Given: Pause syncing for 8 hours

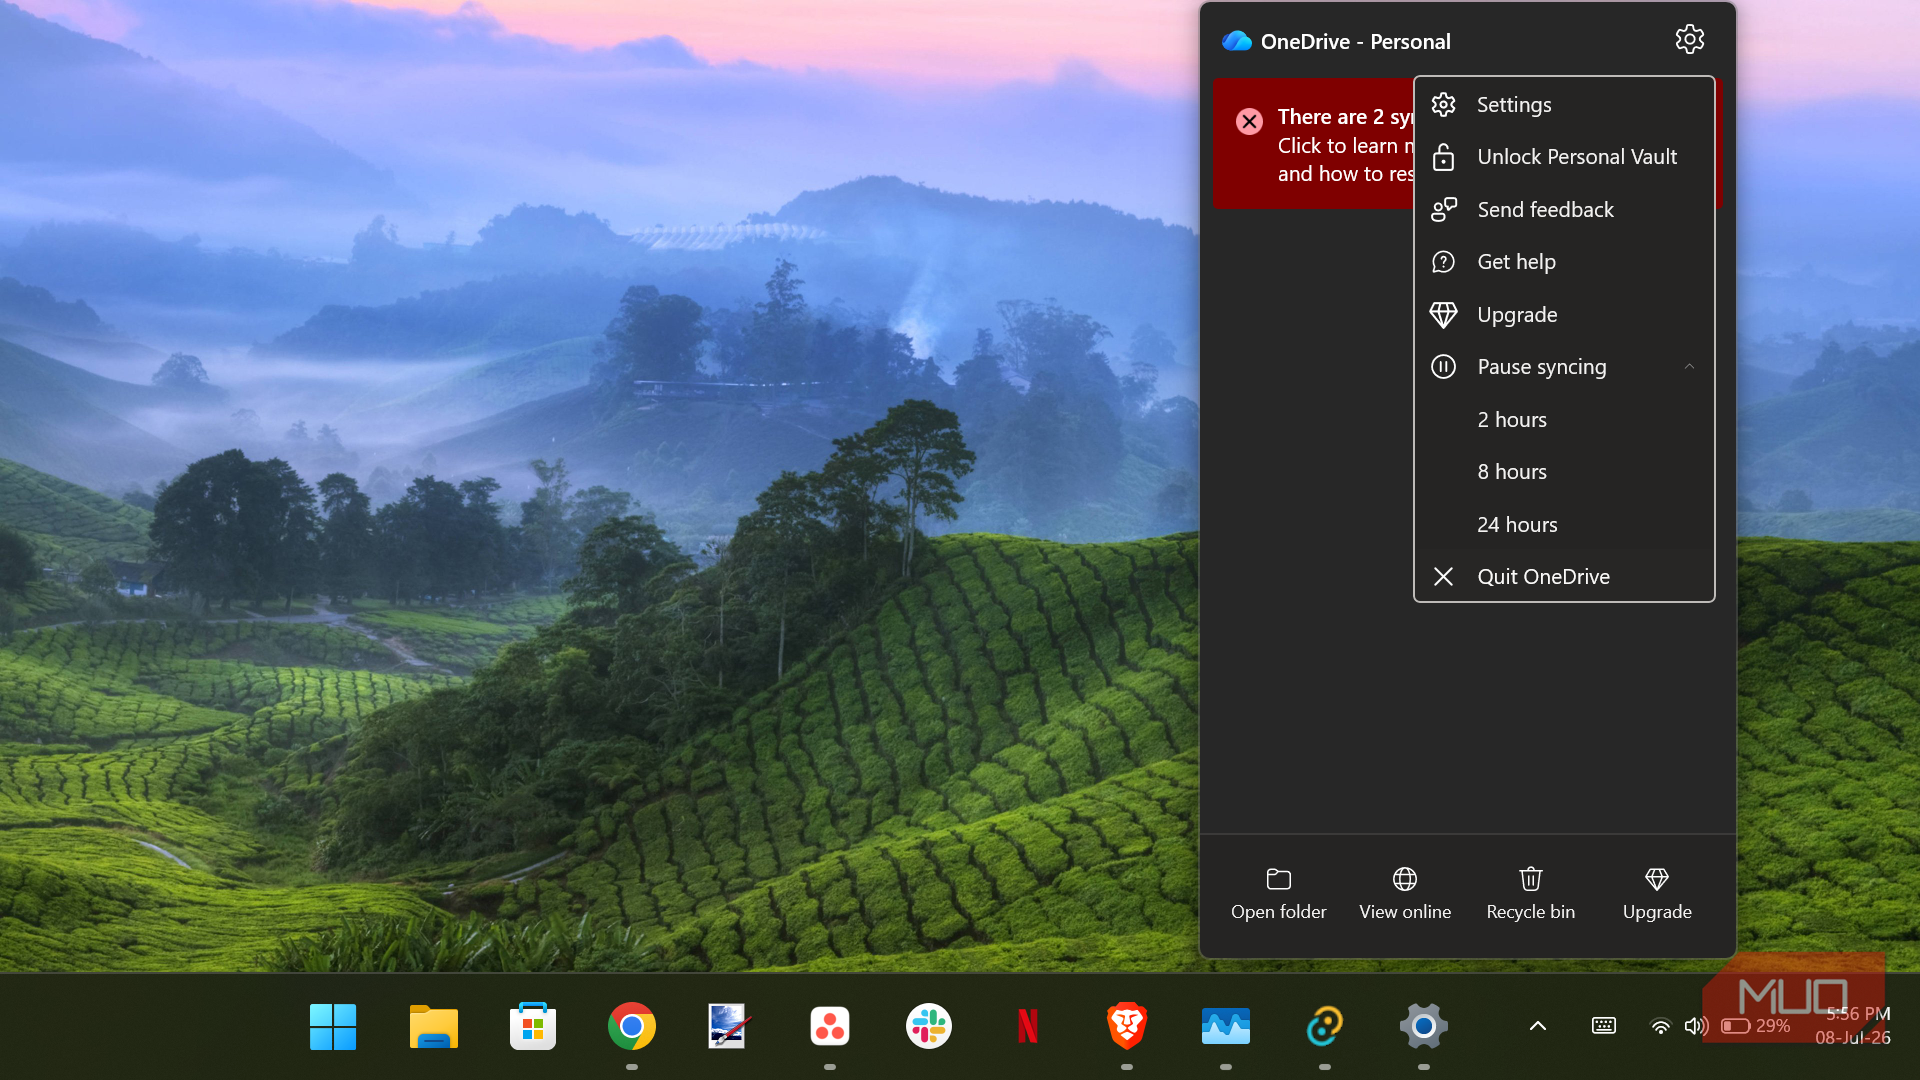Looking at the screenshot, I should click(x=1564, y=472).
